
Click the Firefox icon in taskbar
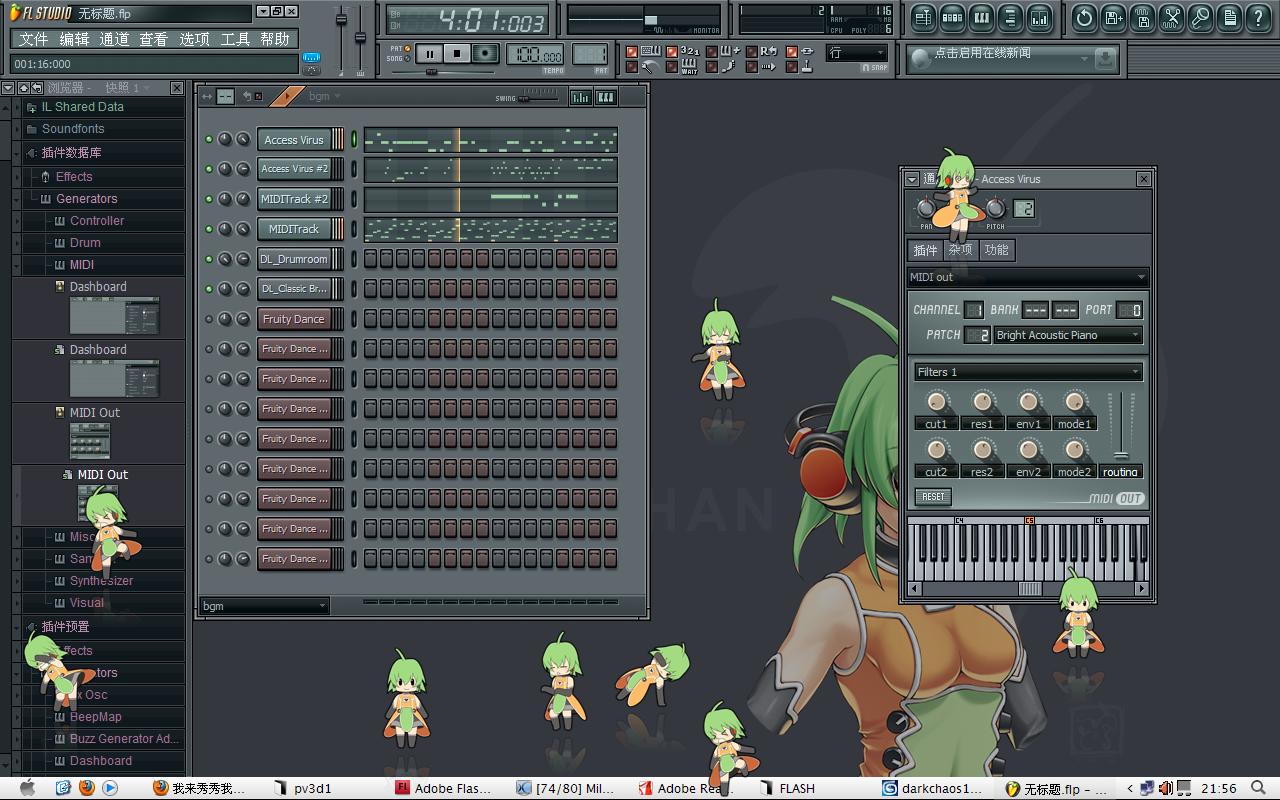point(86,788)
